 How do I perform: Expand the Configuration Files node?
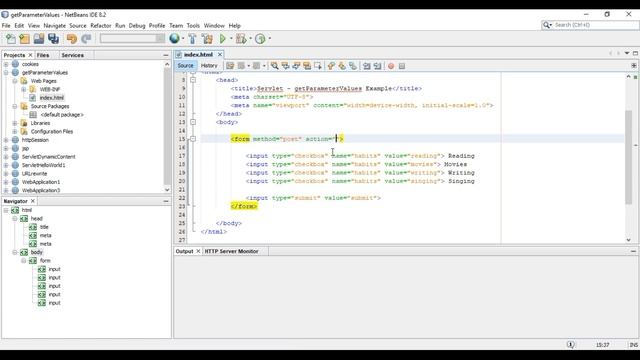[15, 131]
